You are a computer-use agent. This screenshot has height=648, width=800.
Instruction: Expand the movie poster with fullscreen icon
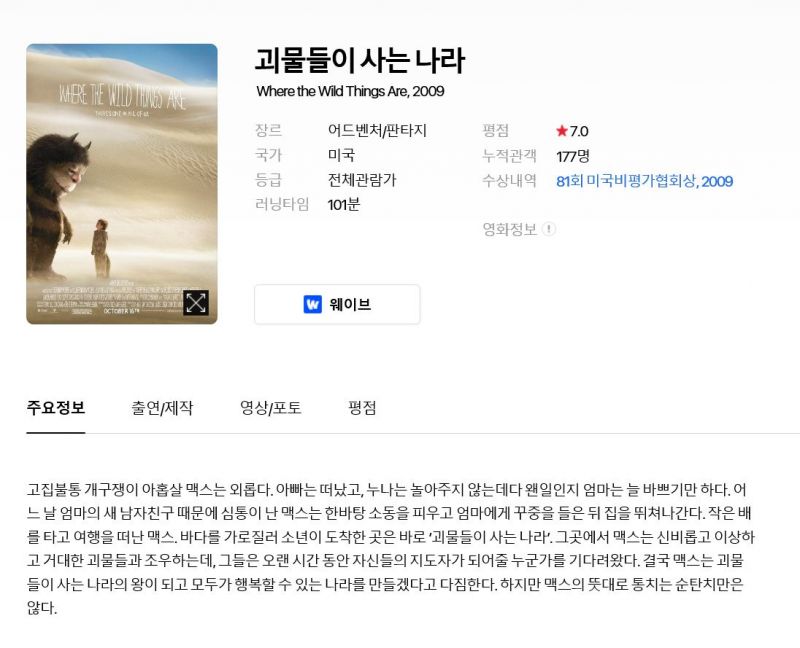pos(196,303)
